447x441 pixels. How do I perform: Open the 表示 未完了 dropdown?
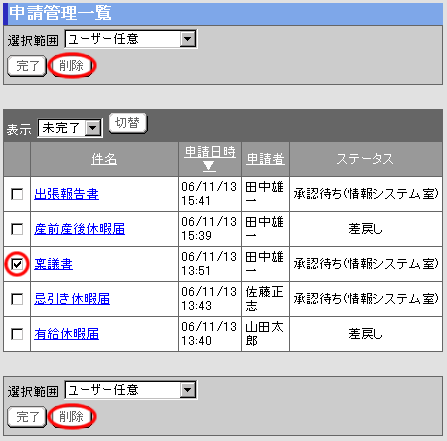pos(70,128)
